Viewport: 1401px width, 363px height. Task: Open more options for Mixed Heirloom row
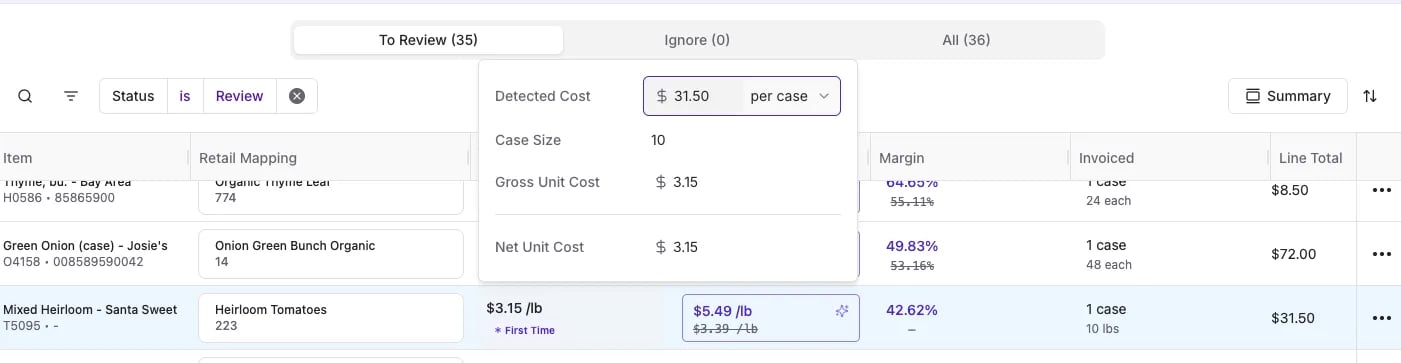pos(1382,318)
